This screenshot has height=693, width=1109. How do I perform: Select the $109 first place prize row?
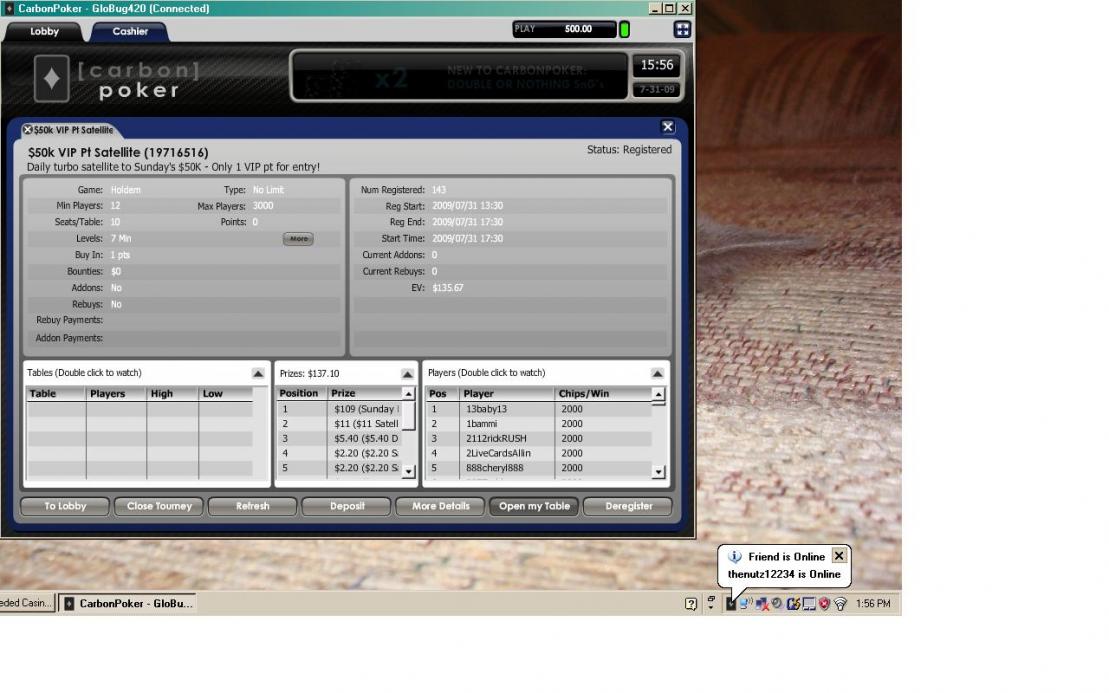[x=339, y=409]
